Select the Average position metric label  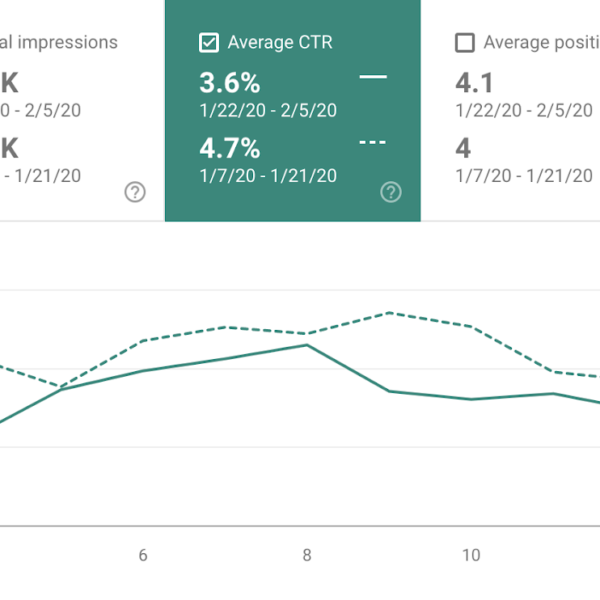[x=541, y=42]
